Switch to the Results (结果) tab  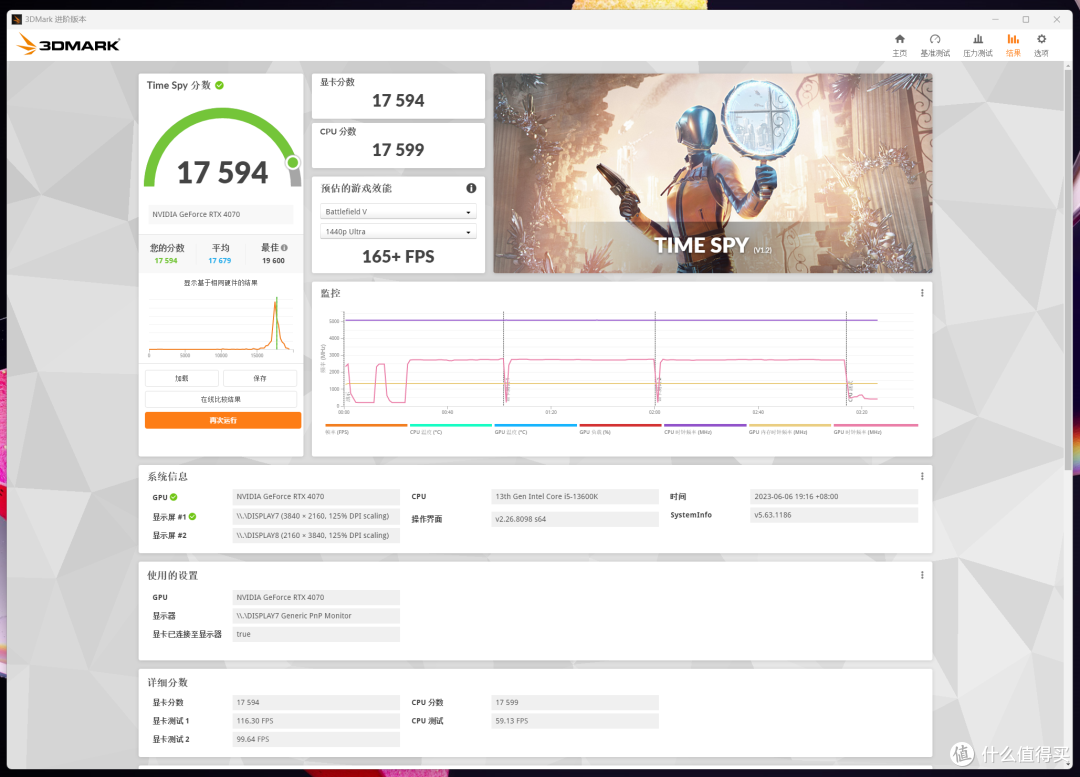pos(1013,45)
